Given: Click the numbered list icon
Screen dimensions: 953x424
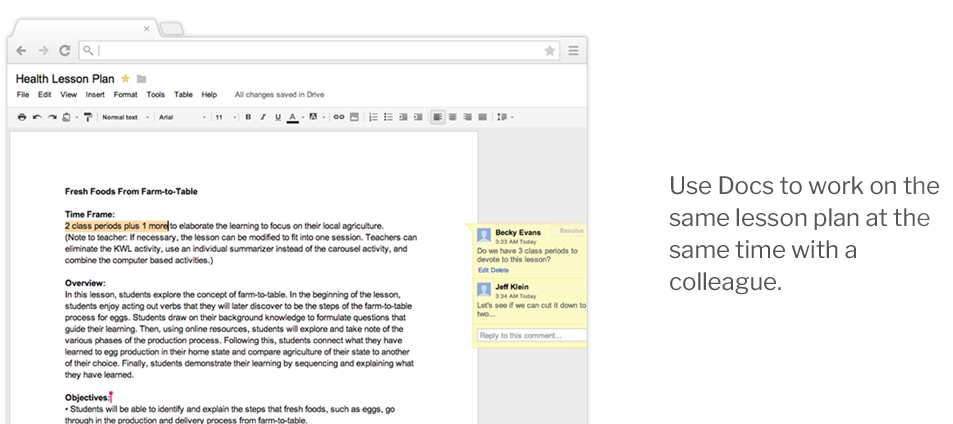Looking at the screenshot, I should (x=373, y=117).
